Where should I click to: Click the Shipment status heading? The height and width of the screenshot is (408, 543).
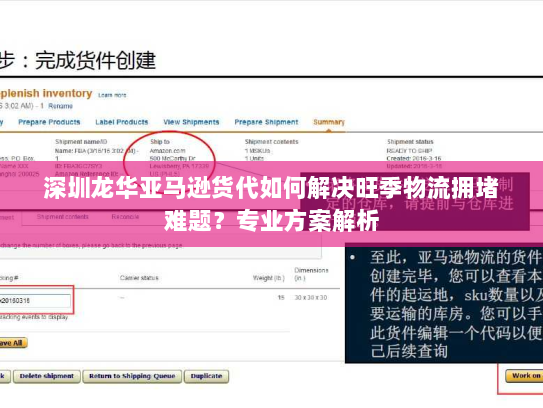[410, 142]
